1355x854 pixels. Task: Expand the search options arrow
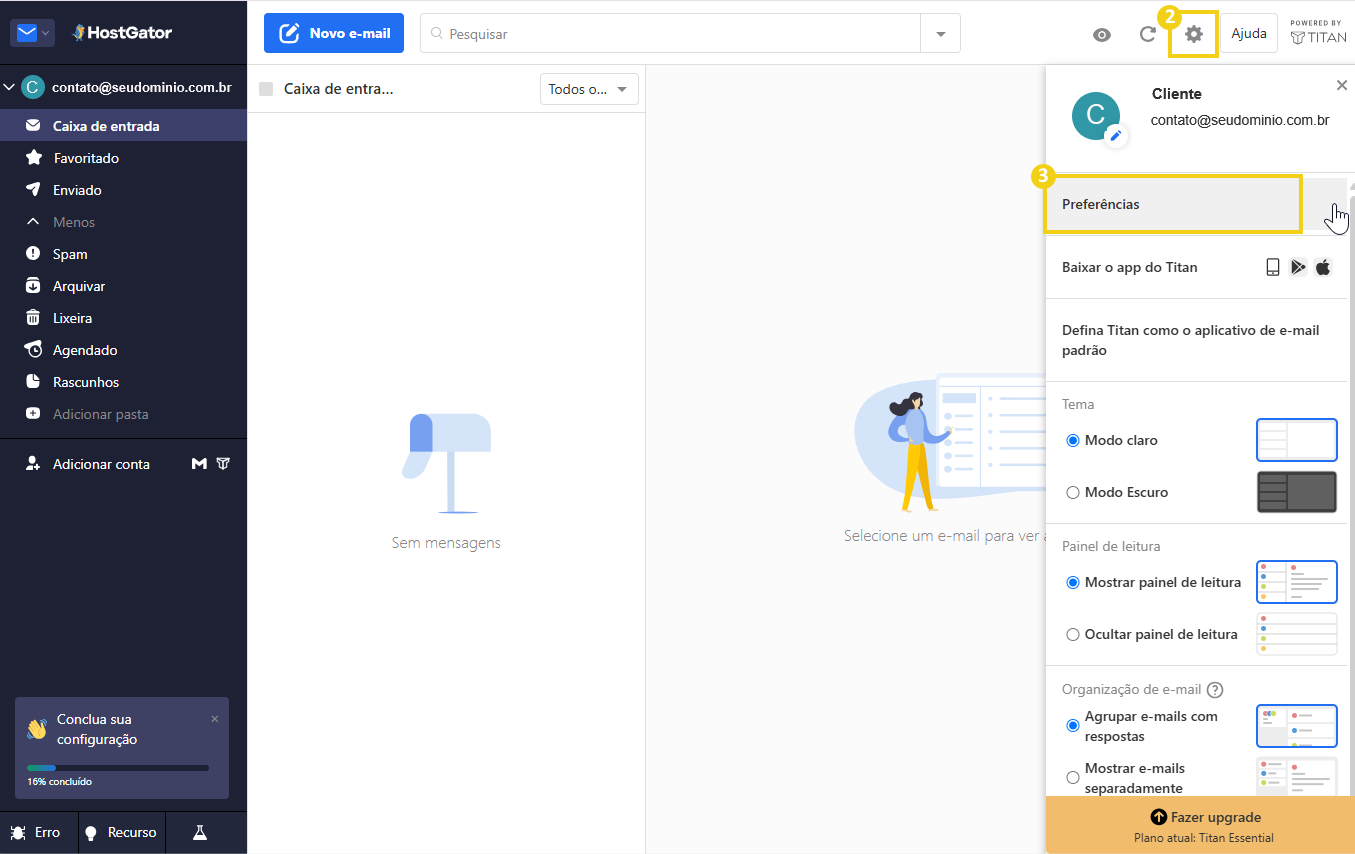[x=940, y=33]
